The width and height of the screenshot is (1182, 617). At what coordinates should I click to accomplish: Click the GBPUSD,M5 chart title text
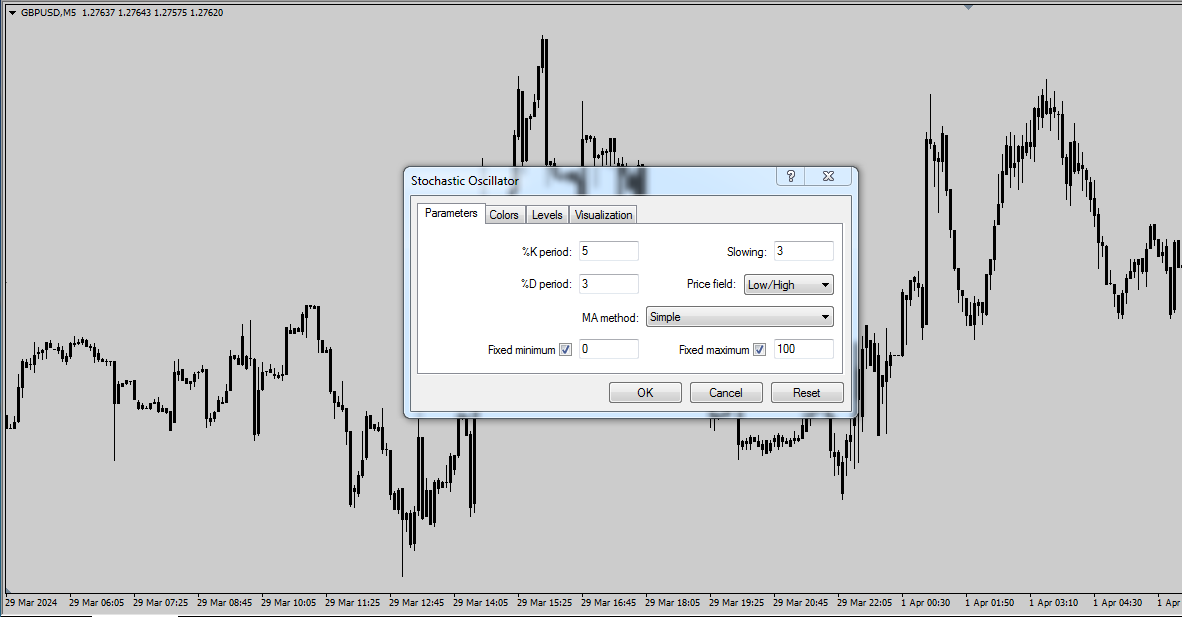(48, 13)
